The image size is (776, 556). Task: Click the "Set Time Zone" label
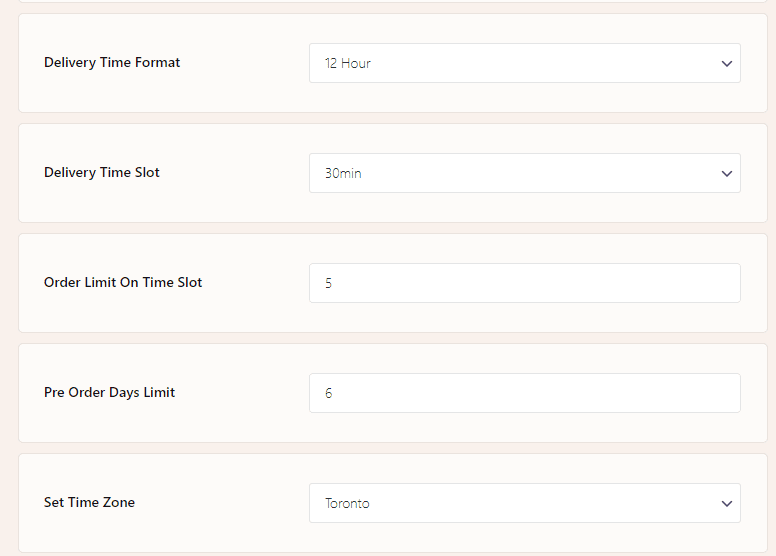pyautogui.click(x=89, y=502)
